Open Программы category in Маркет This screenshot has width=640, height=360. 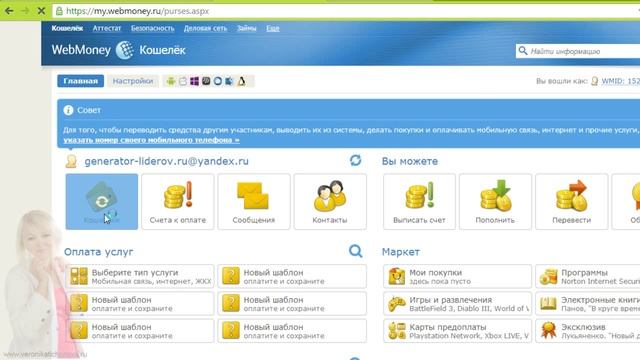coord(588,276)
